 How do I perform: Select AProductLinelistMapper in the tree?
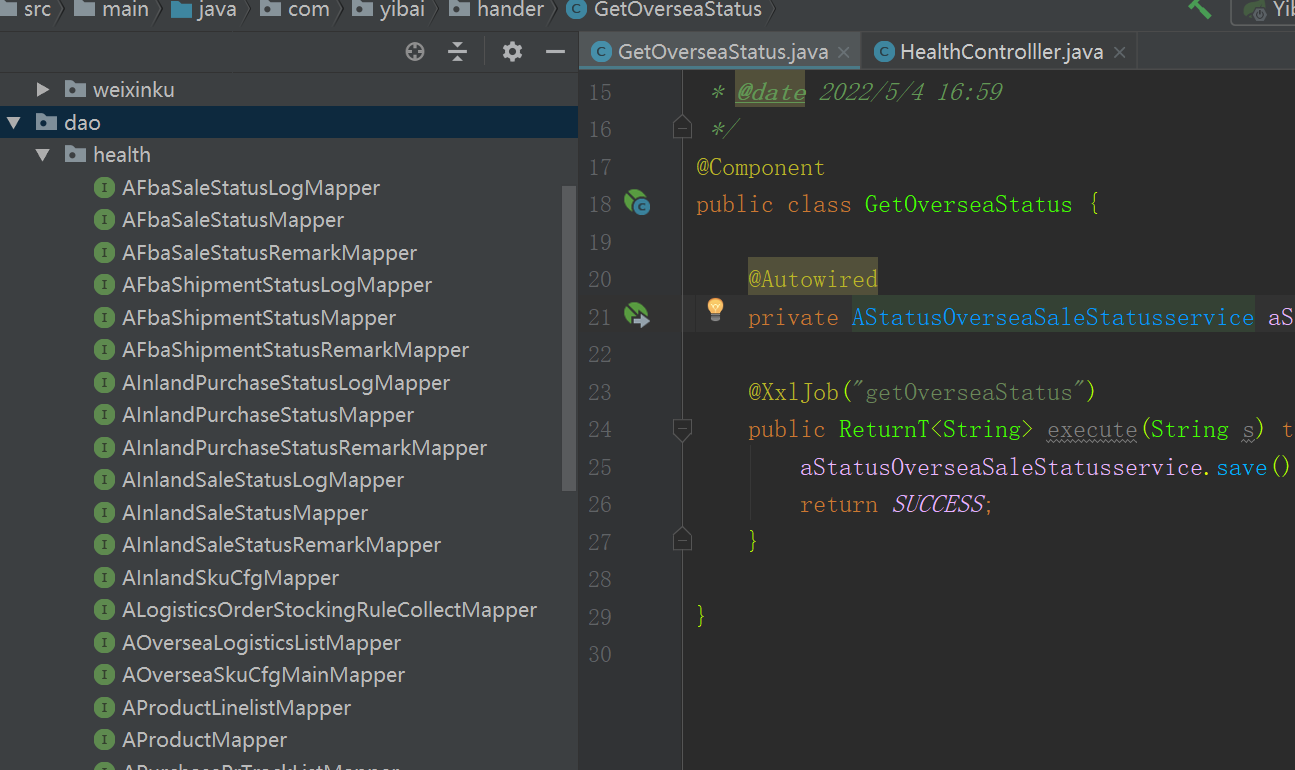coord(236,707)
